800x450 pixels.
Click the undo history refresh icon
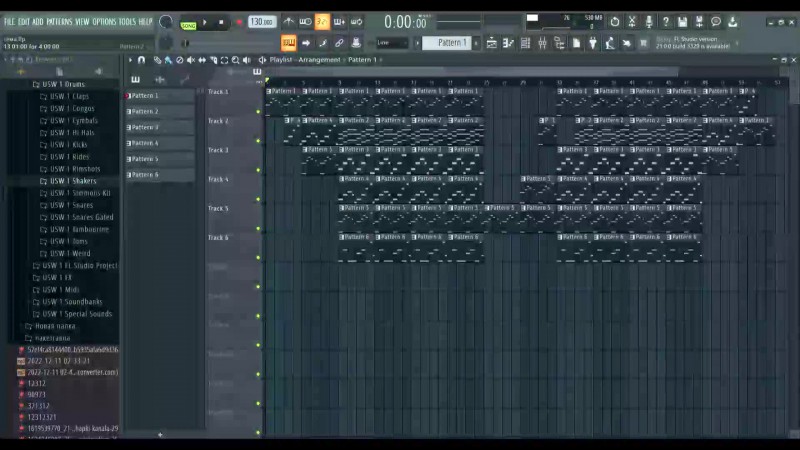[x=615, y=21]
